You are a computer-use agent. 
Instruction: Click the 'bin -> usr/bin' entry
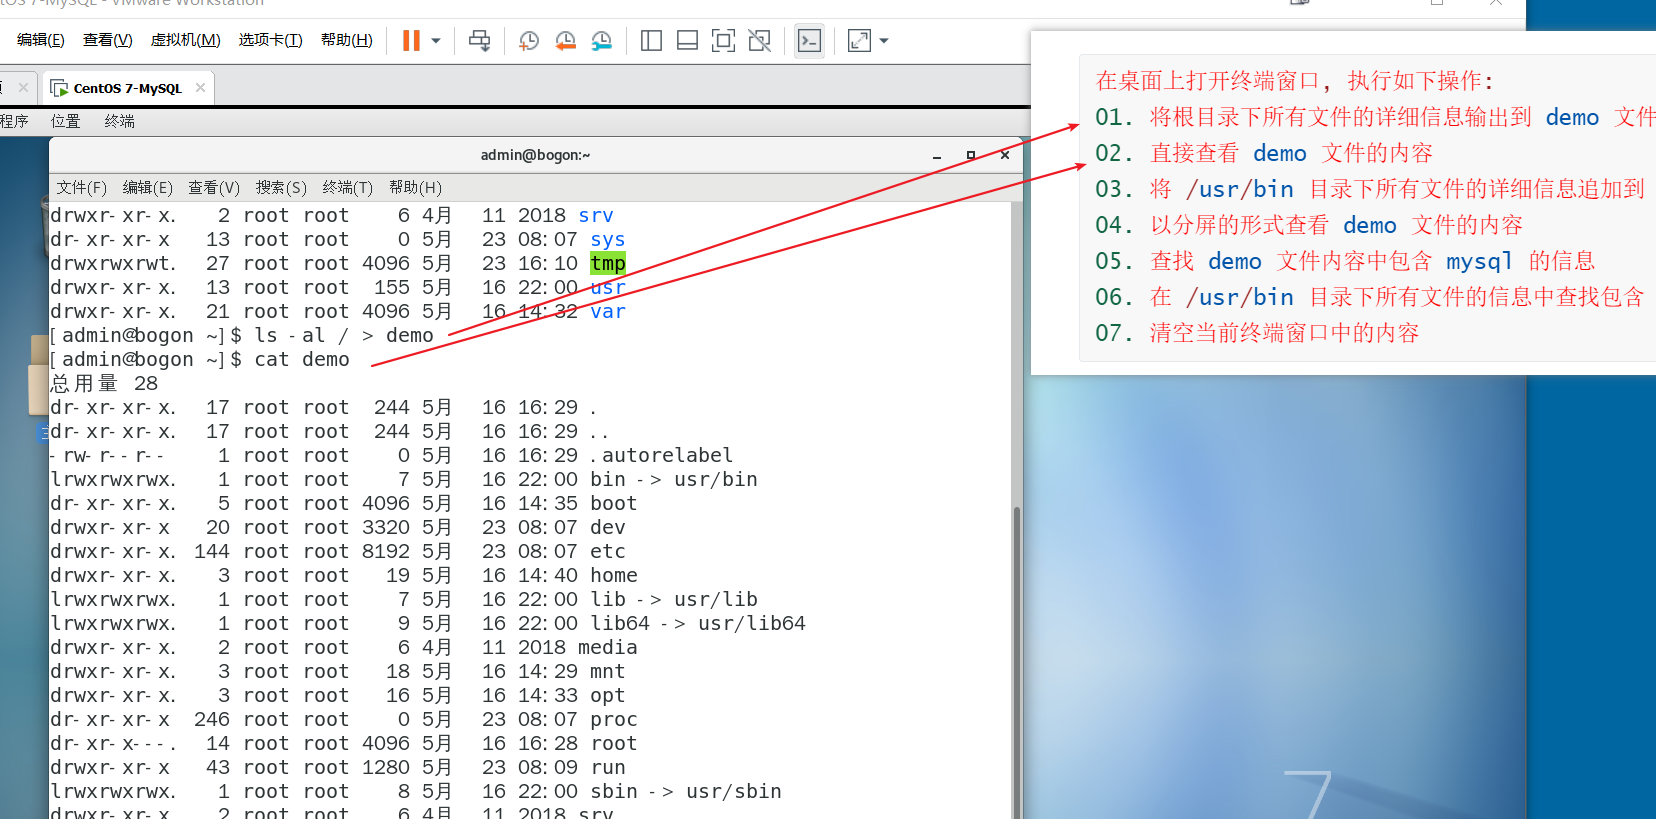tap(674, 480)
